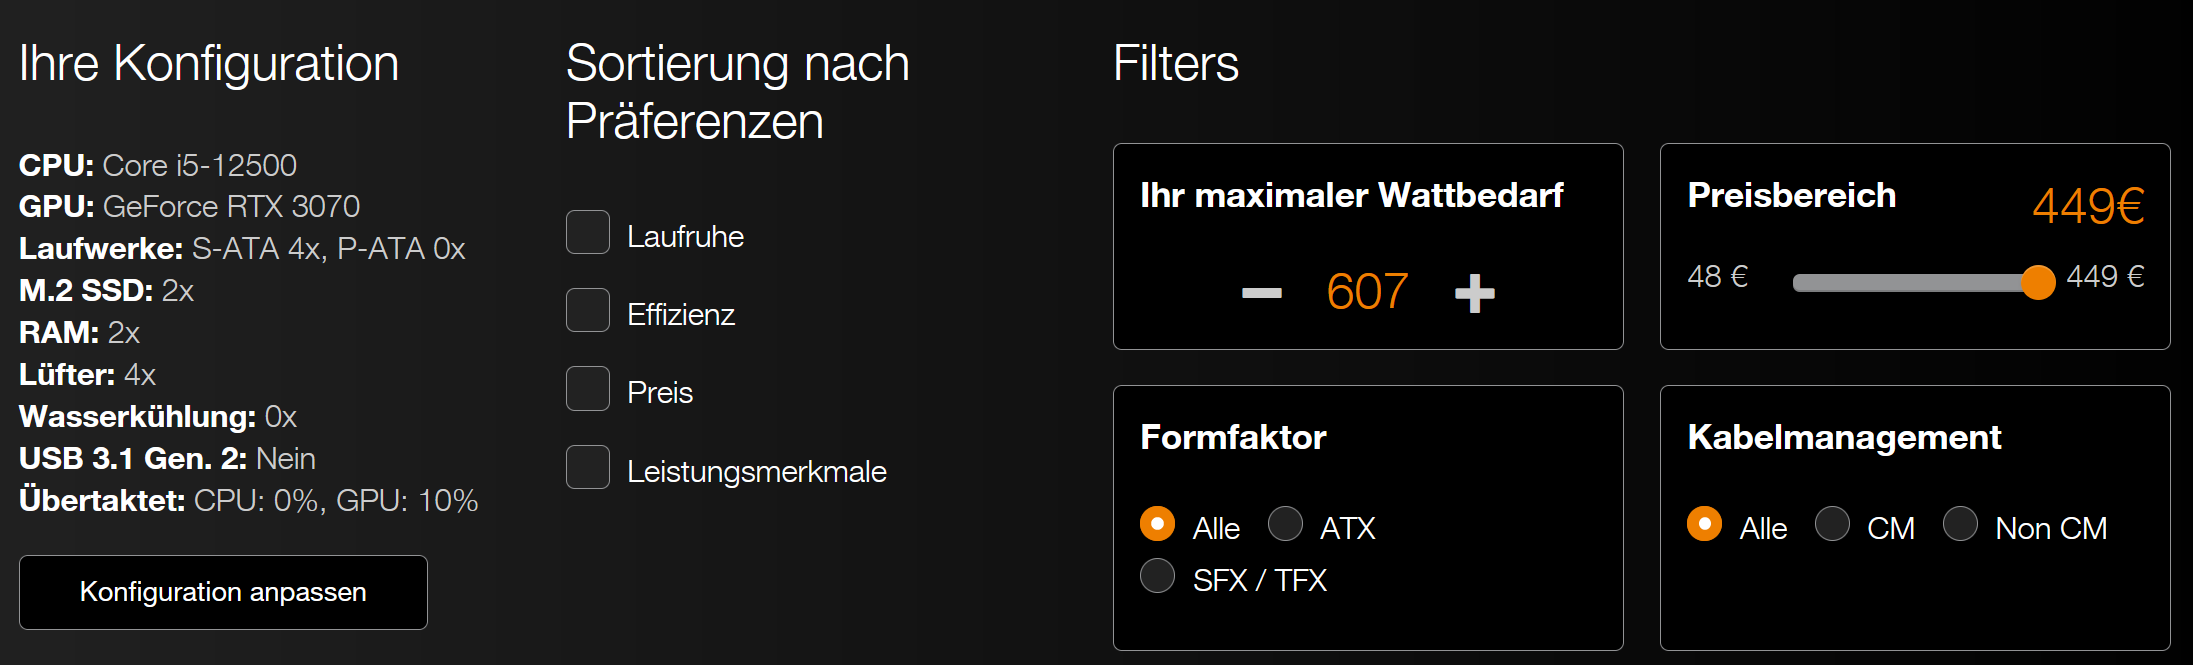Click the Konfiguration anpassen button
Viewport: 2193px width, 665px height.
(x=223, y=592)
